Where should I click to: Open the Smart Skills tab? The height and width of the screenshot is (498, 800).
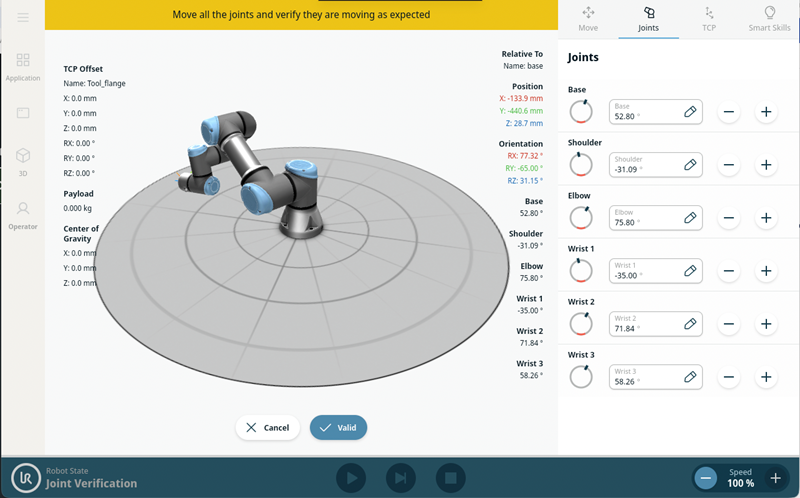pyautogui.click(x=769, y=18)
